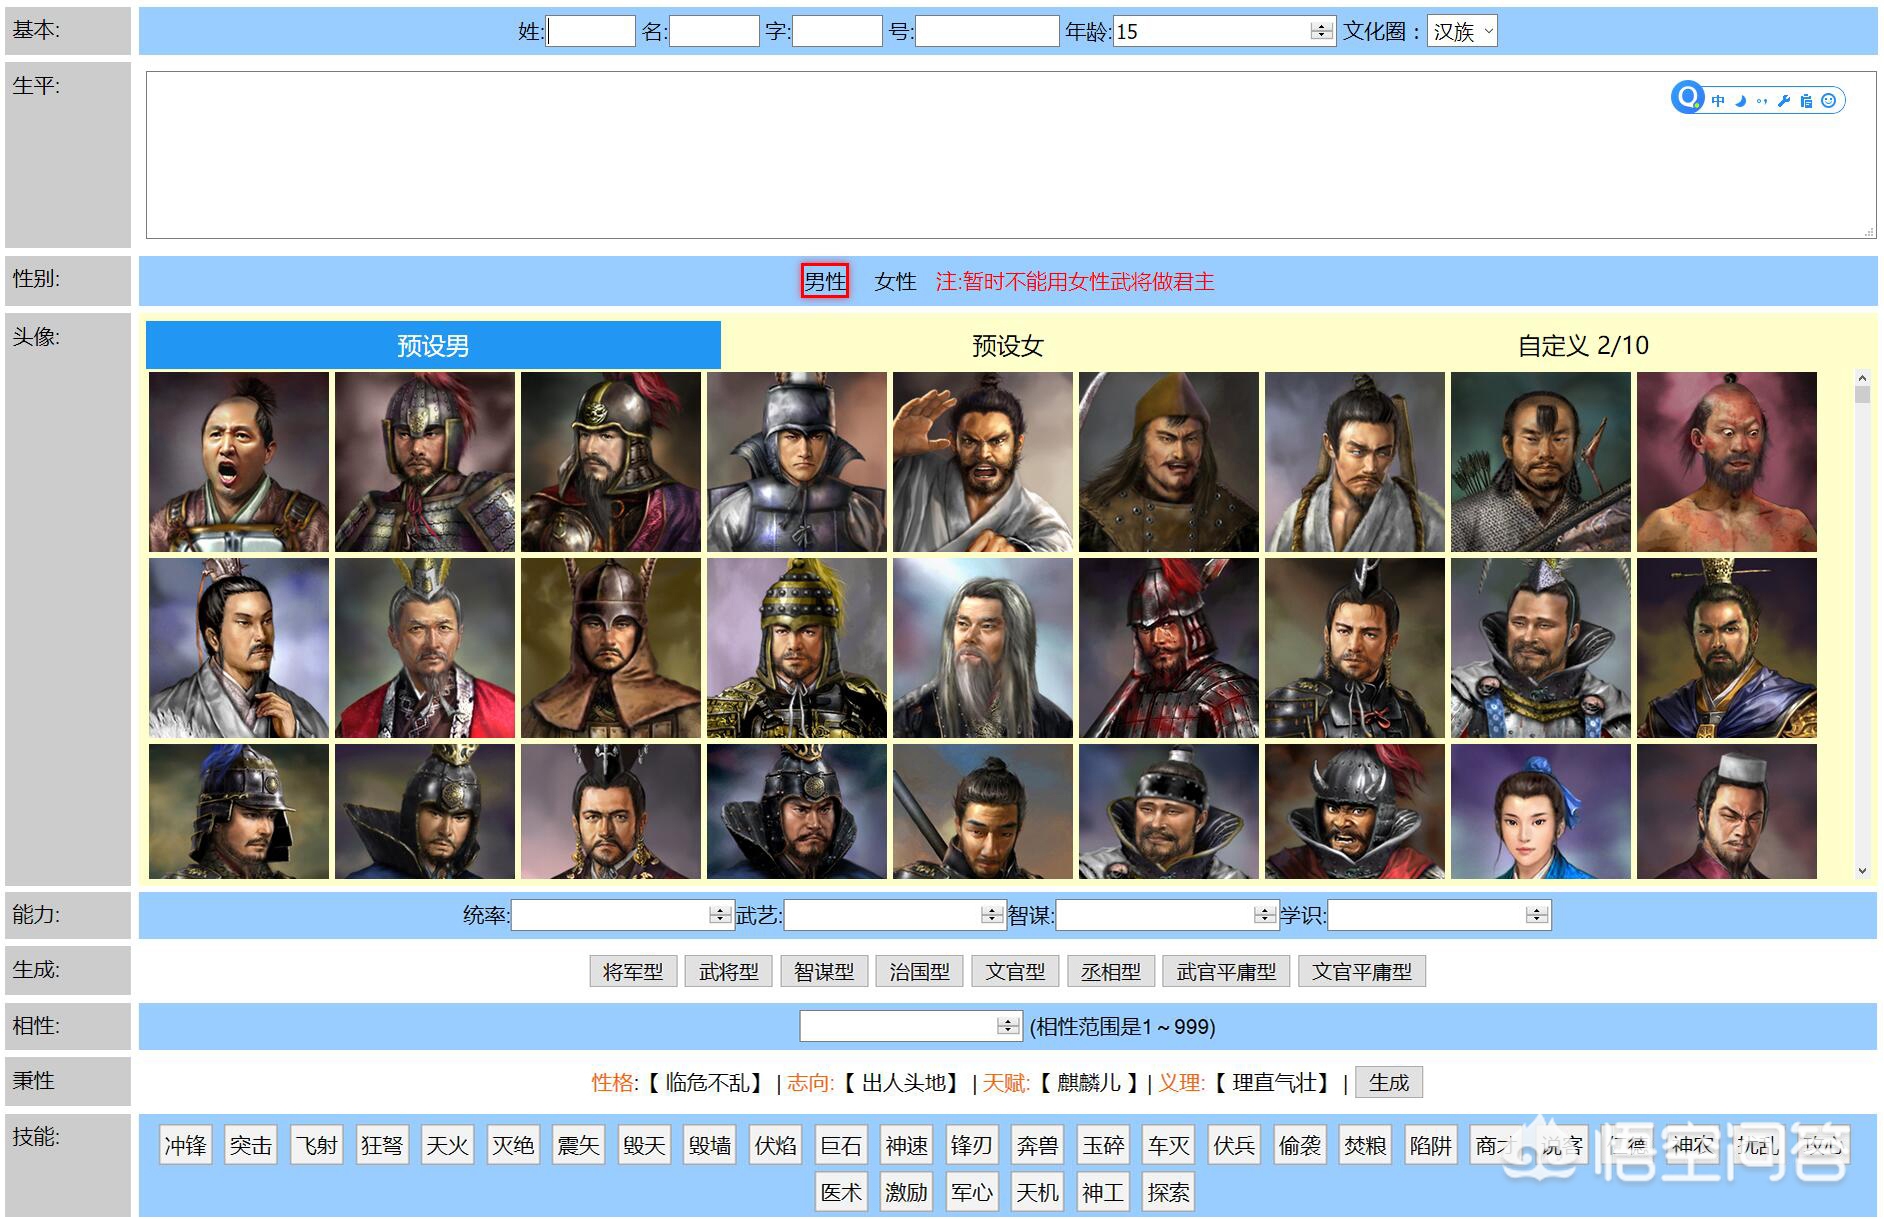Open the emoji smiley in IME toolbar
The height and width of the screenshot is (1219, 1884).
(x=1829, y=100)
